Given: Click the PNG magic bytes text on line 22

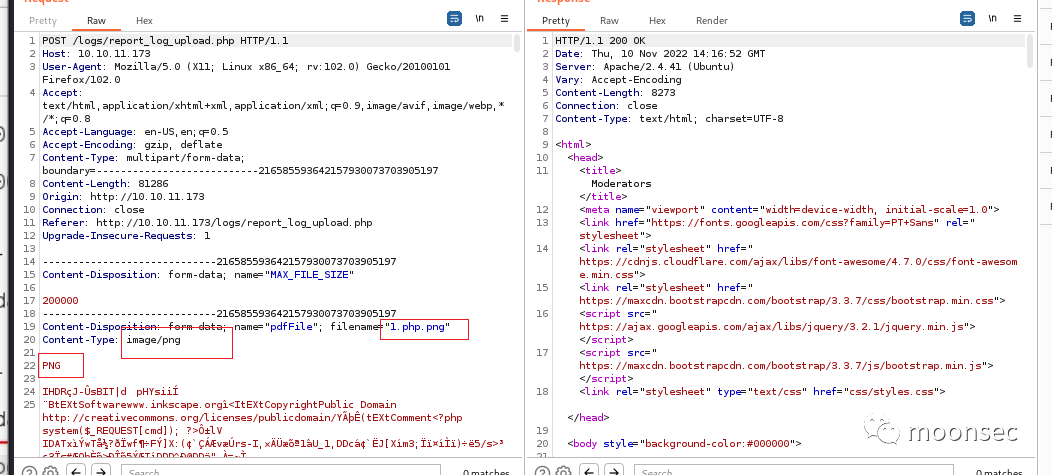Looking at the screenshot, I should point(51,366).
